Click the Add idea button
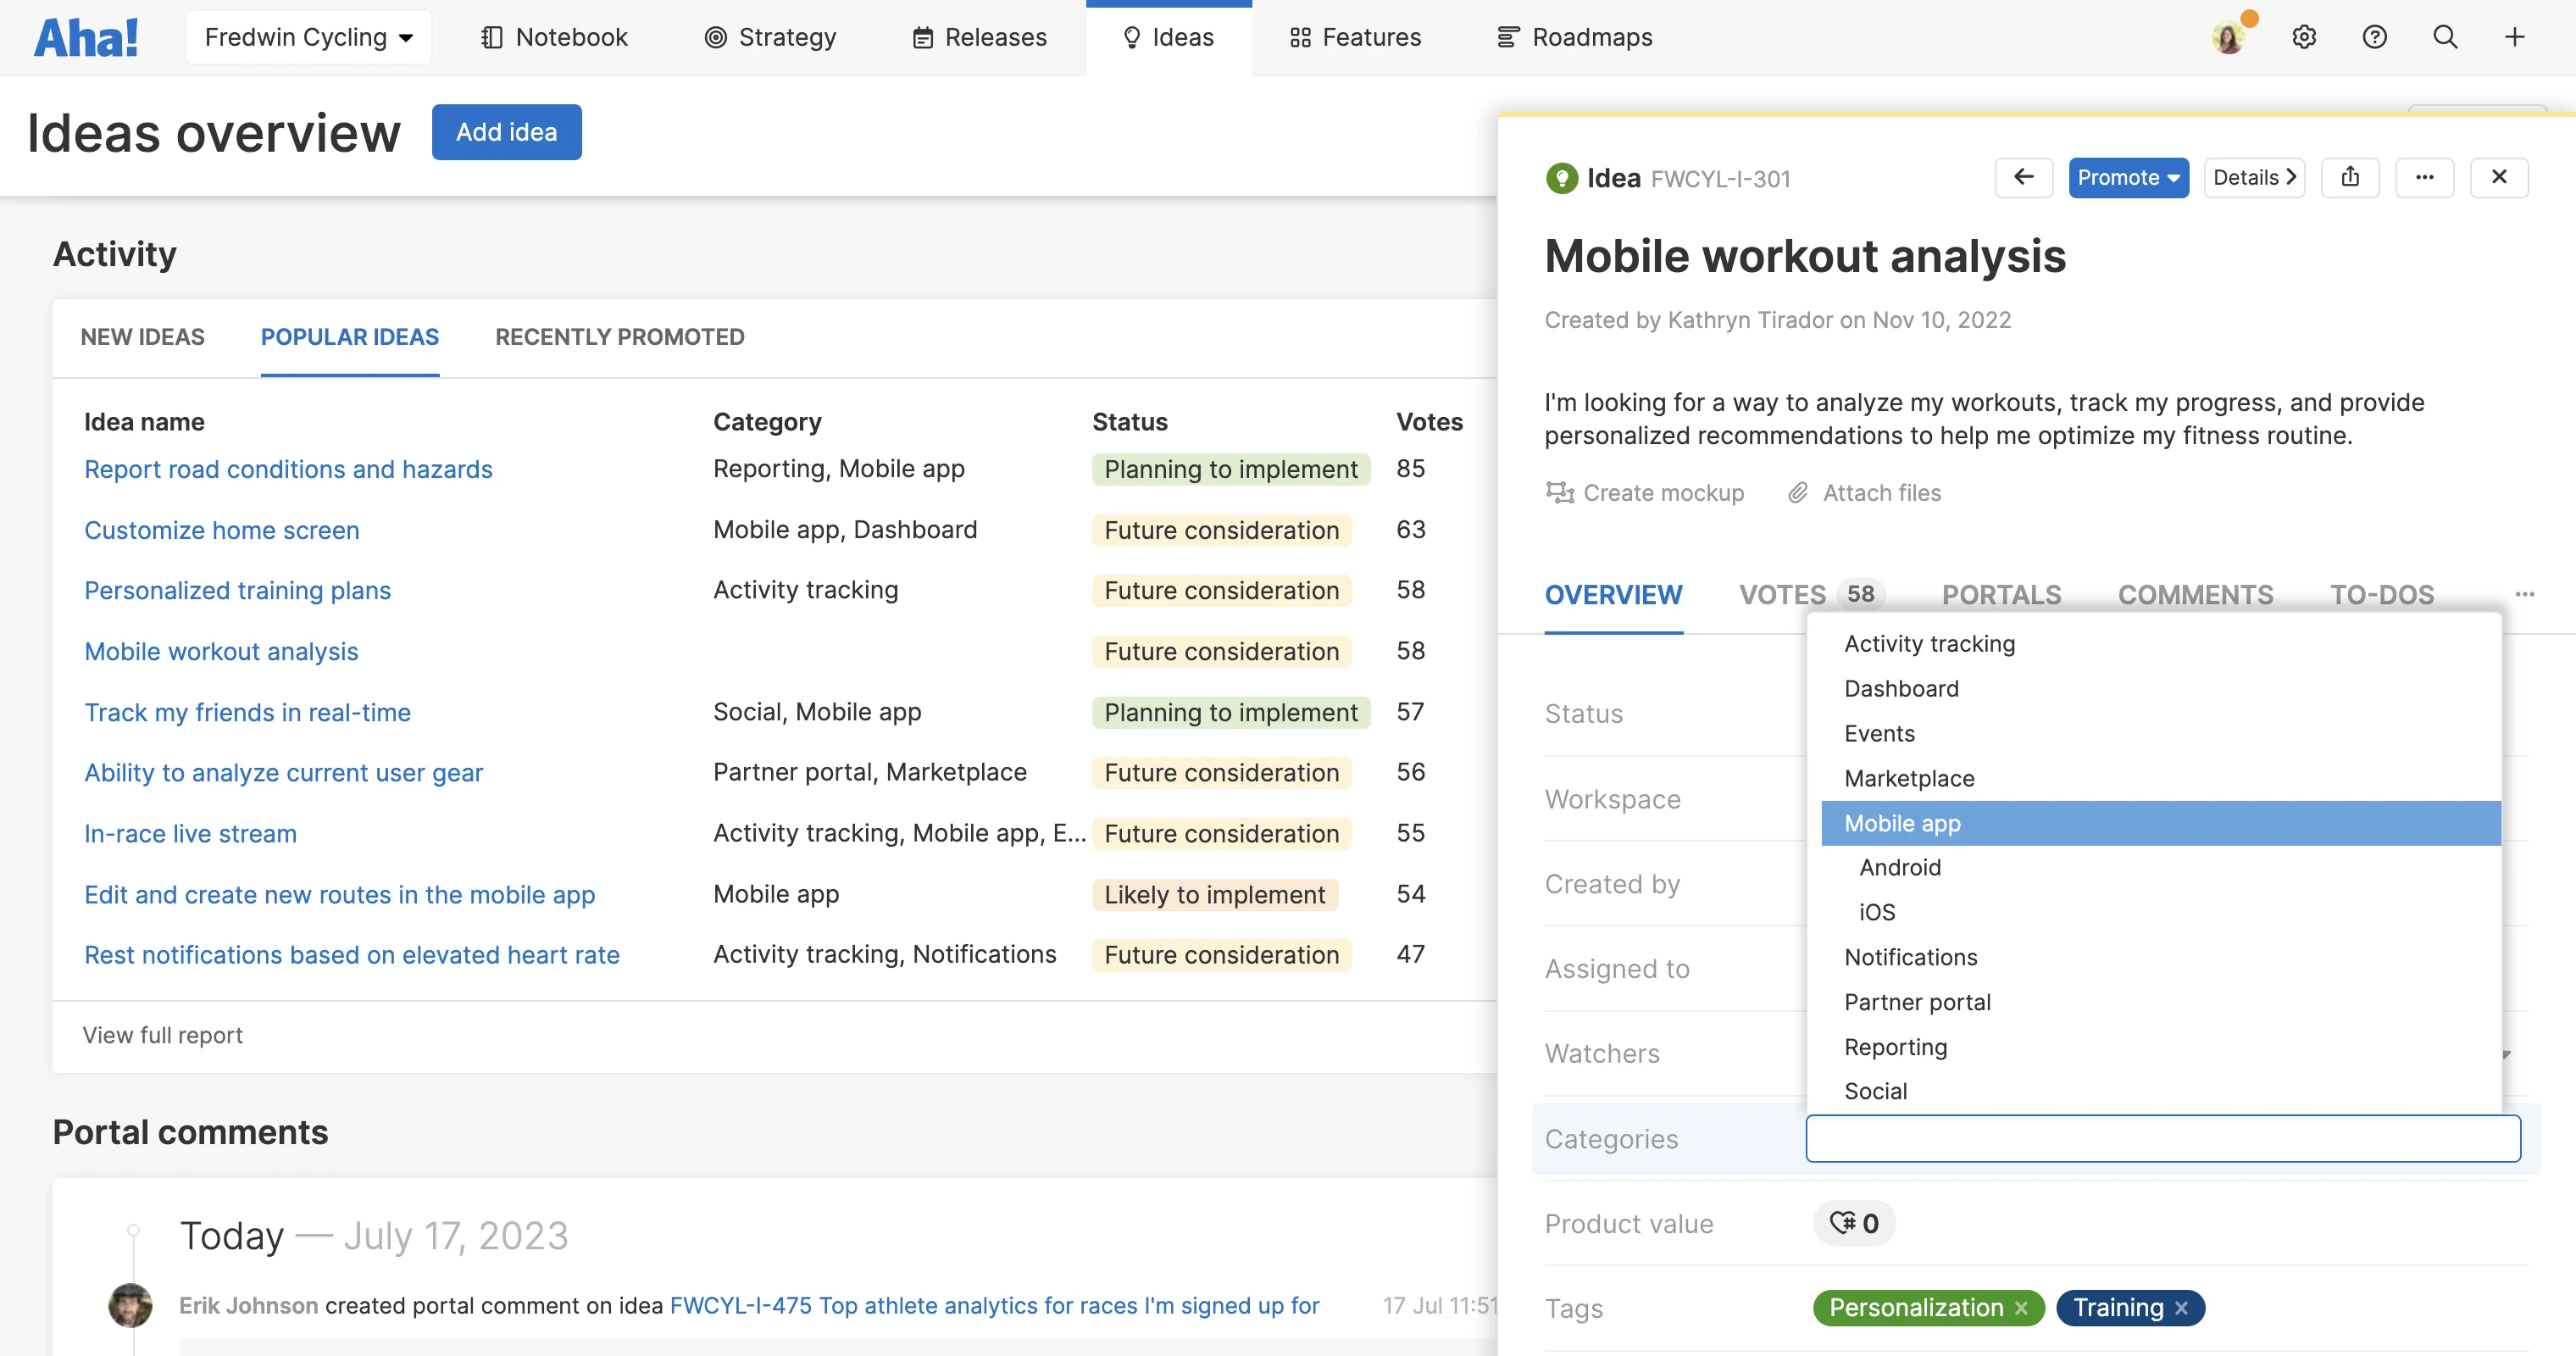Image resolution: width=2576 pixels, height=1356 pixels. pos(506,132)
